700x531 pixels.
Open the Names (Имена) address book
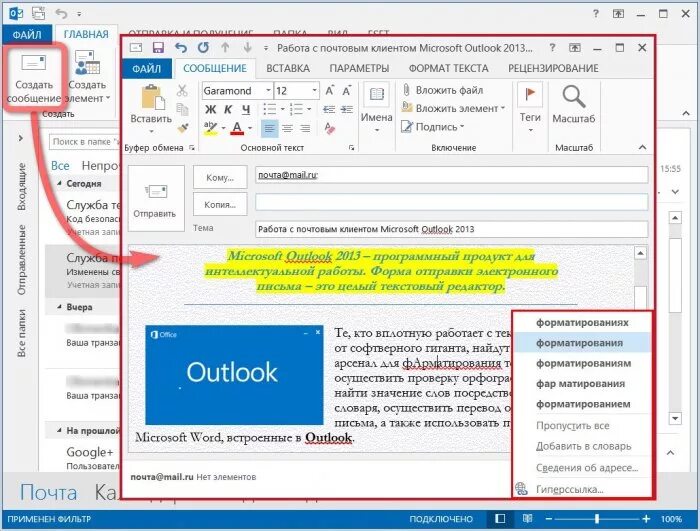(376, 109)
